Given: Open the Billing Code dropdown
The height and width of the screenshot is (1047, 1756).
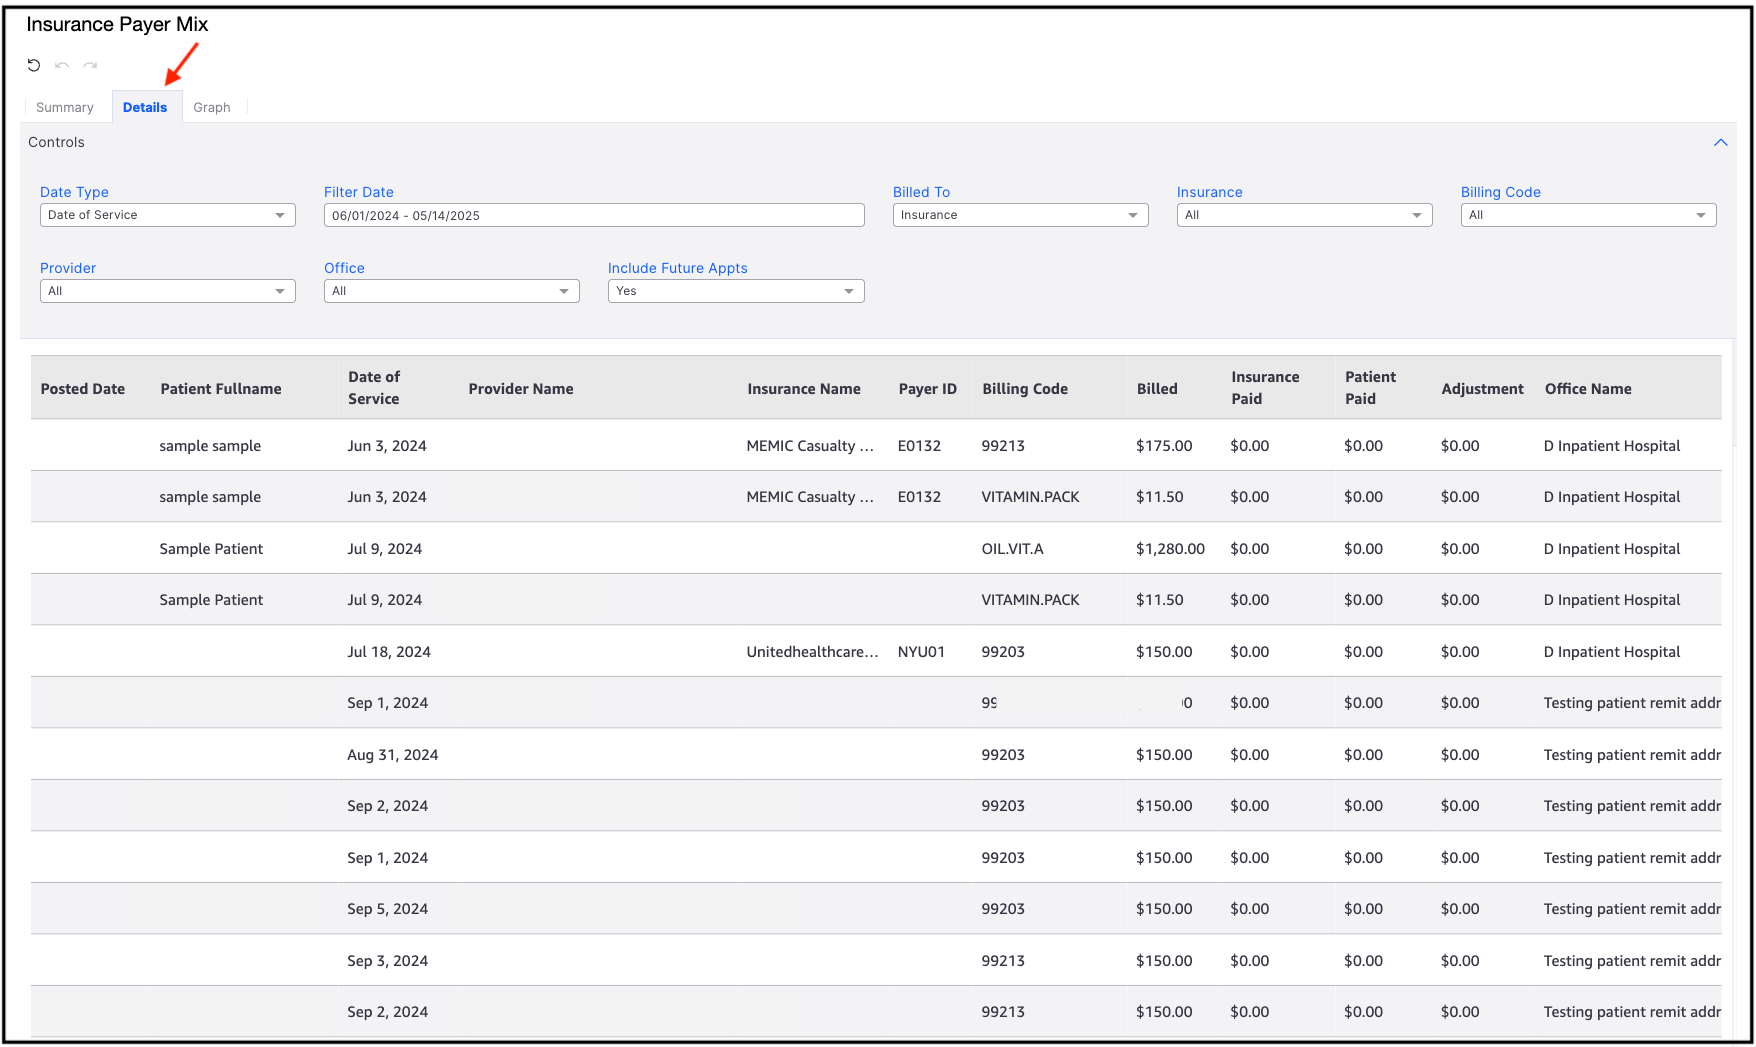Looking at the screenshot, I should (1587, 215).
